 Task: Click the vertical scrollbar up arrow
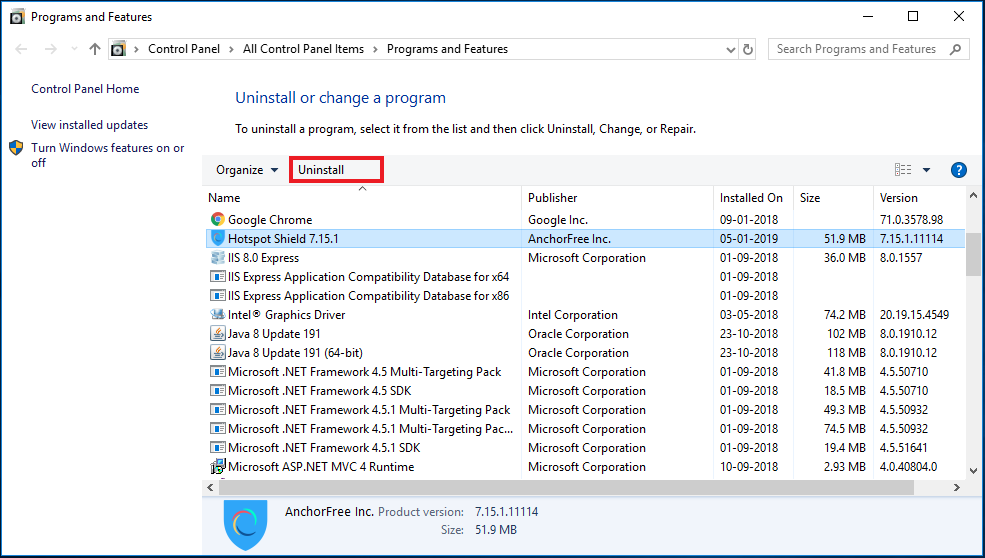[x=973, y=195]
